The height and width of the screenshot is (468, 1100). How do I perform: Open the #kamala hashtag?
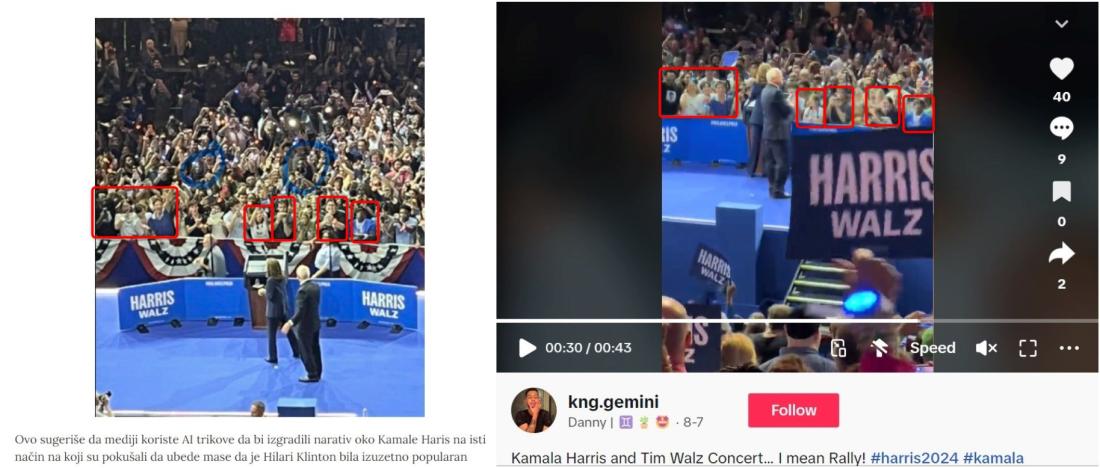(x=993, y=458)
